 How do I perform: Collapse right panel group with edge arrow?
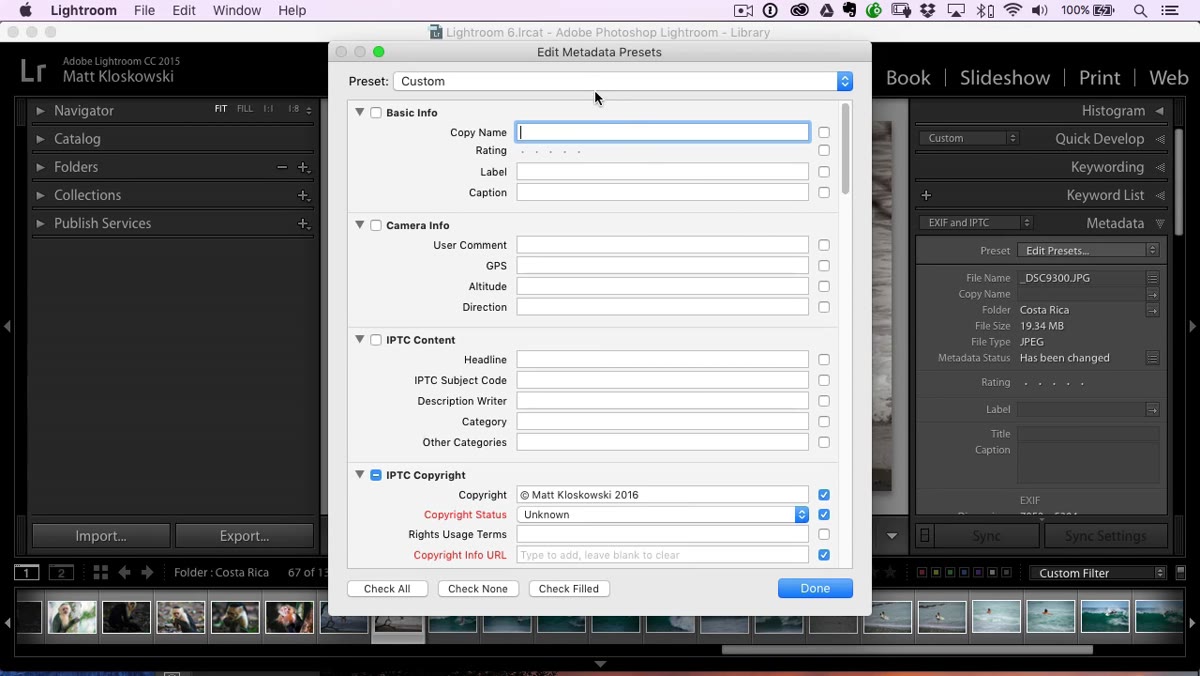[1192, 326]
